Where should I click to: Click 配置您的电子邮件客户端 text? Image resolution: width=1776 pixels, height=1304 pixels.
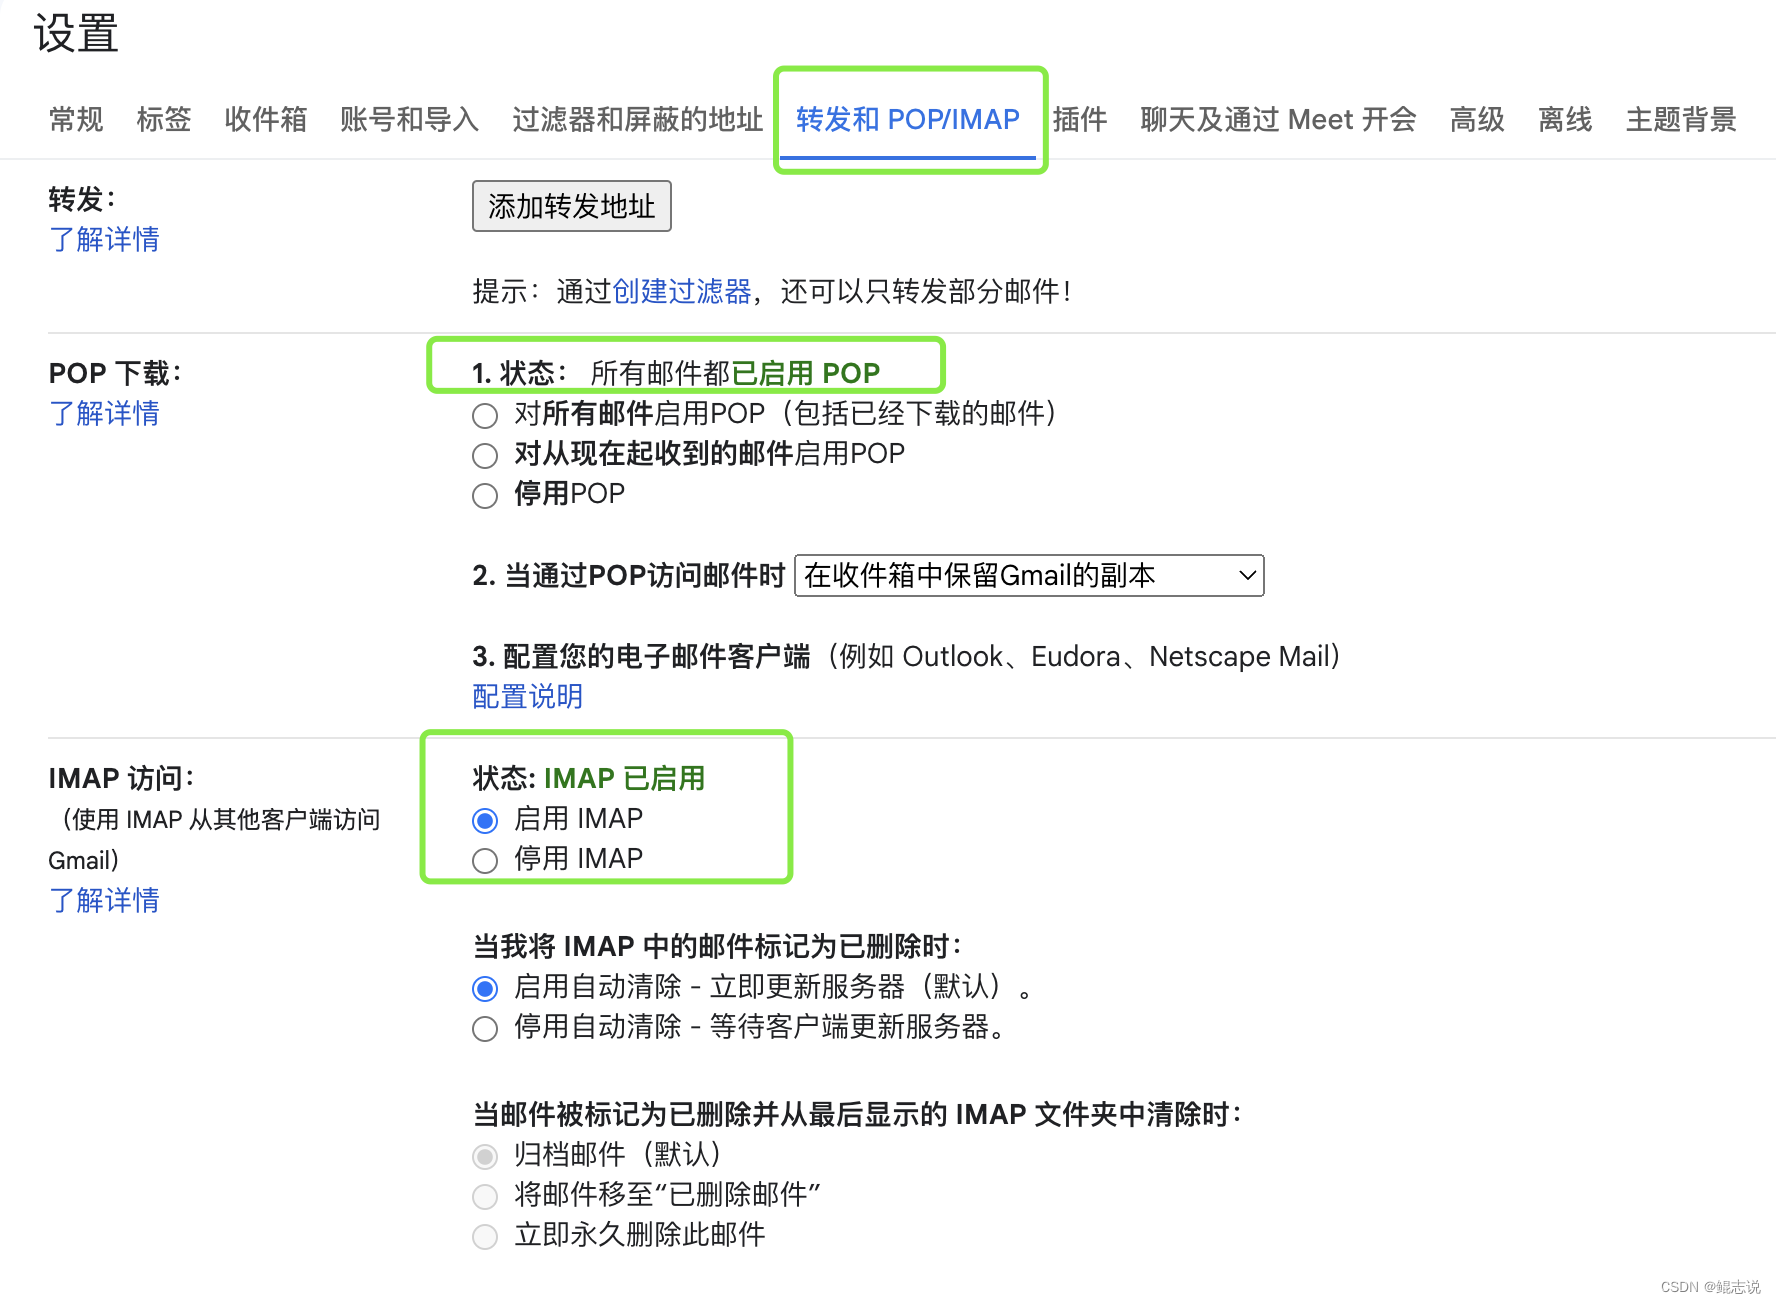[x=656, y=657]
